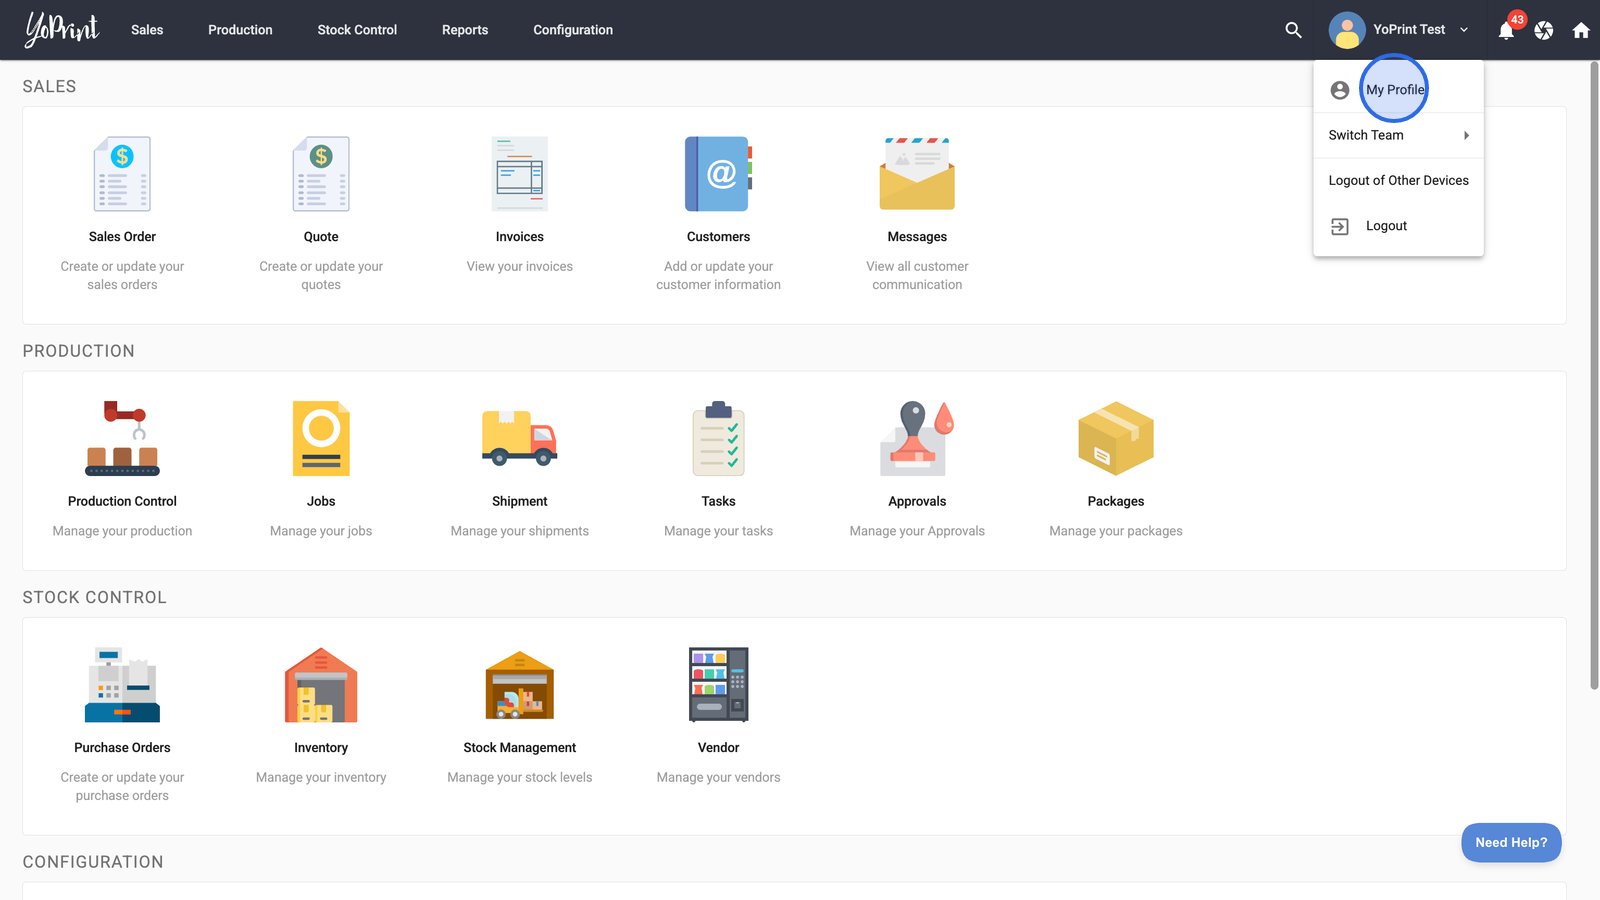Image resolution: width=1600 pixels, height=900 pixels.
Task: Open the Approvals stamp icon
Action: coord(917,439)
